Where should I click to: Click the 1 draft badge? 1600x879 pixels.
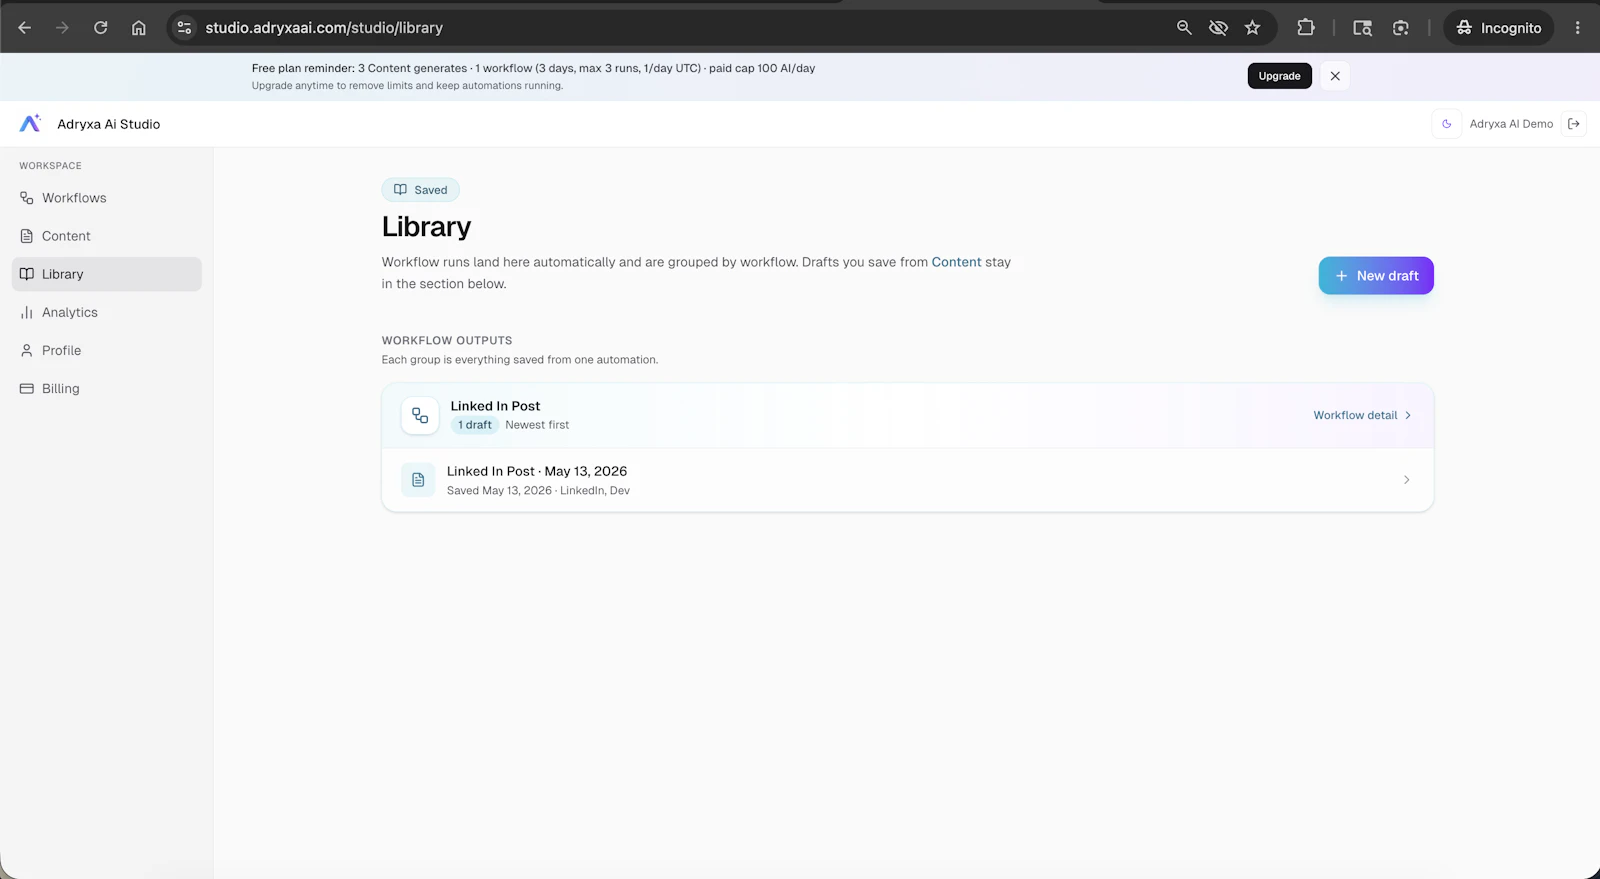pos(475,425)
